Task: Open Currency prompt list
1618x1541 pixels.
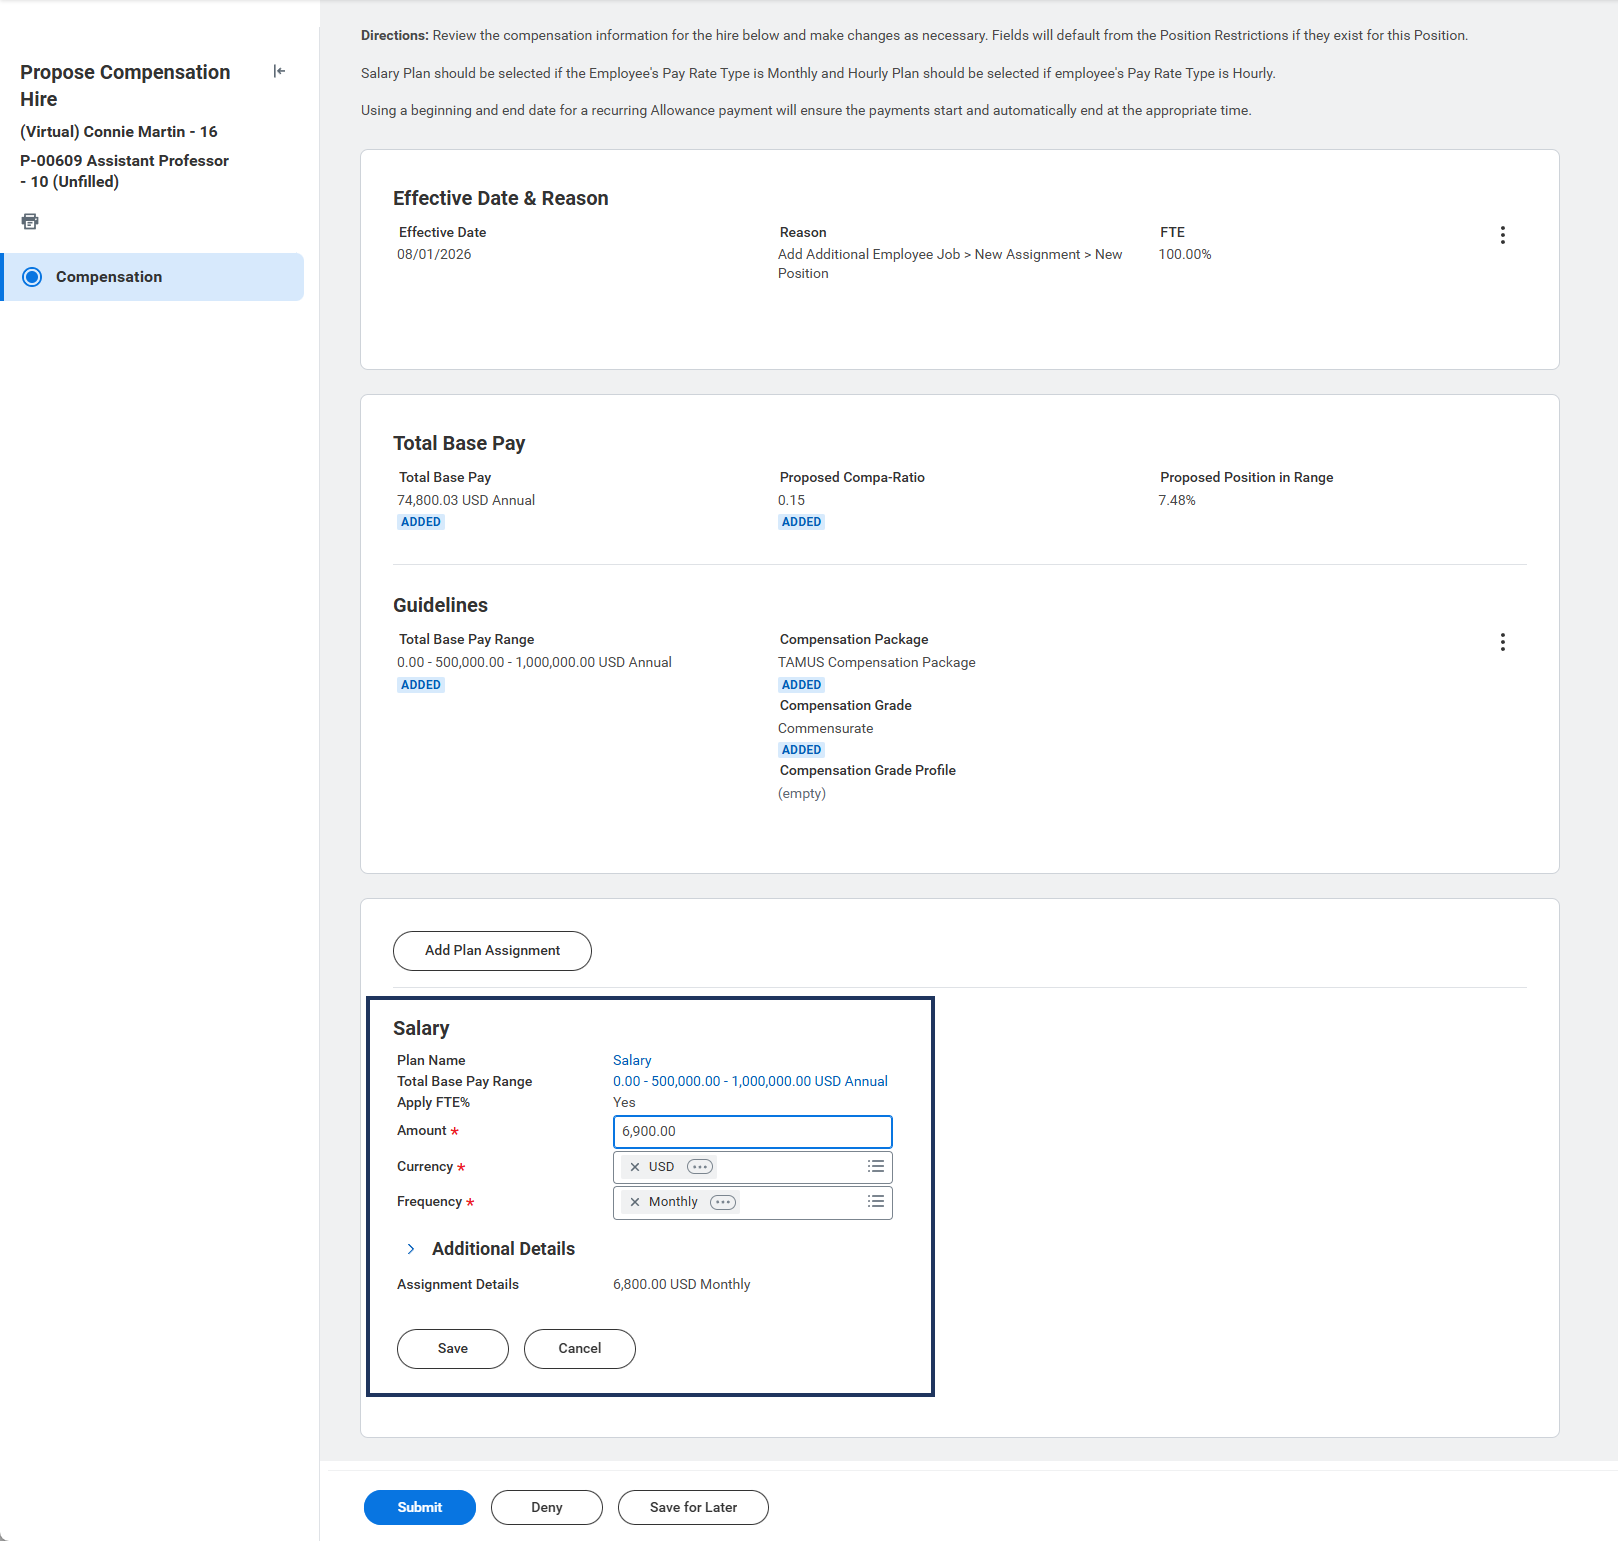Action: pyautogui.click(x=875, y=1167)
